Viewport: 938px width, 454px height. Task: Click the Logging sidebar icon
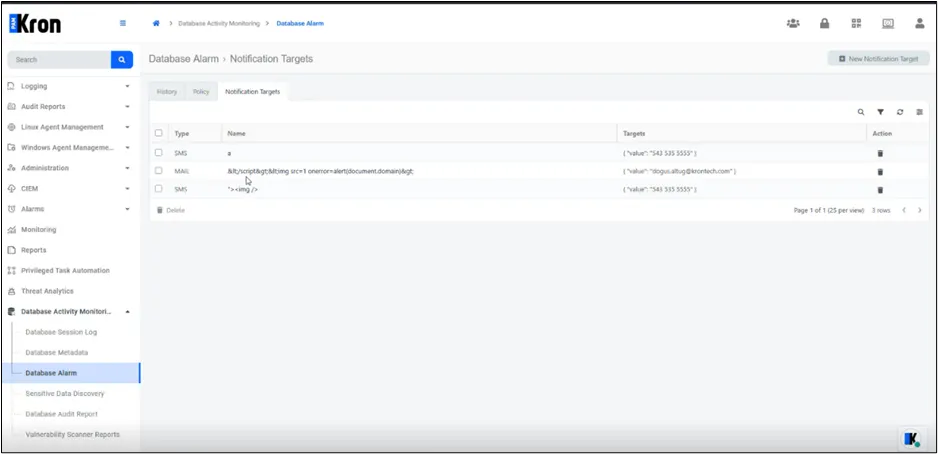pyautogui.click(x=11, y=86)
